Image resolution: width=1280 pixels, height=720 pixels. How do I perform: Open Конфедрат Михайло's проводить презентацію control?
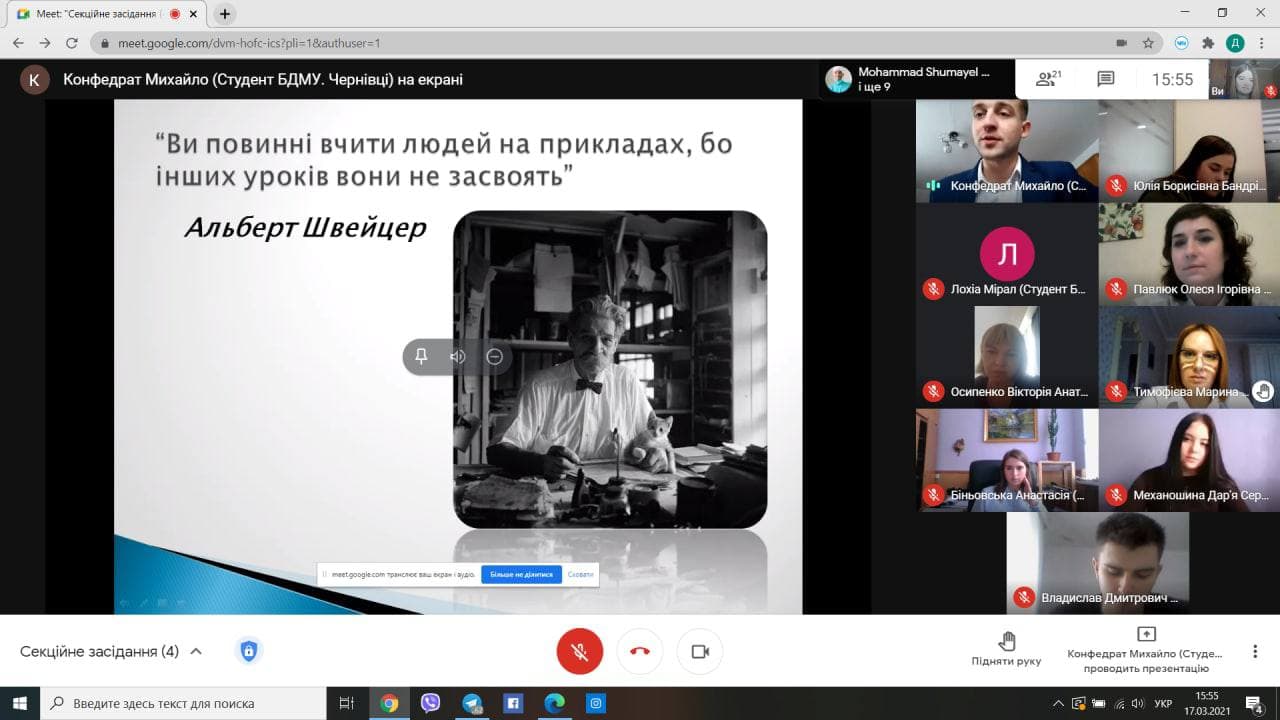click(x=1146, y=651)
